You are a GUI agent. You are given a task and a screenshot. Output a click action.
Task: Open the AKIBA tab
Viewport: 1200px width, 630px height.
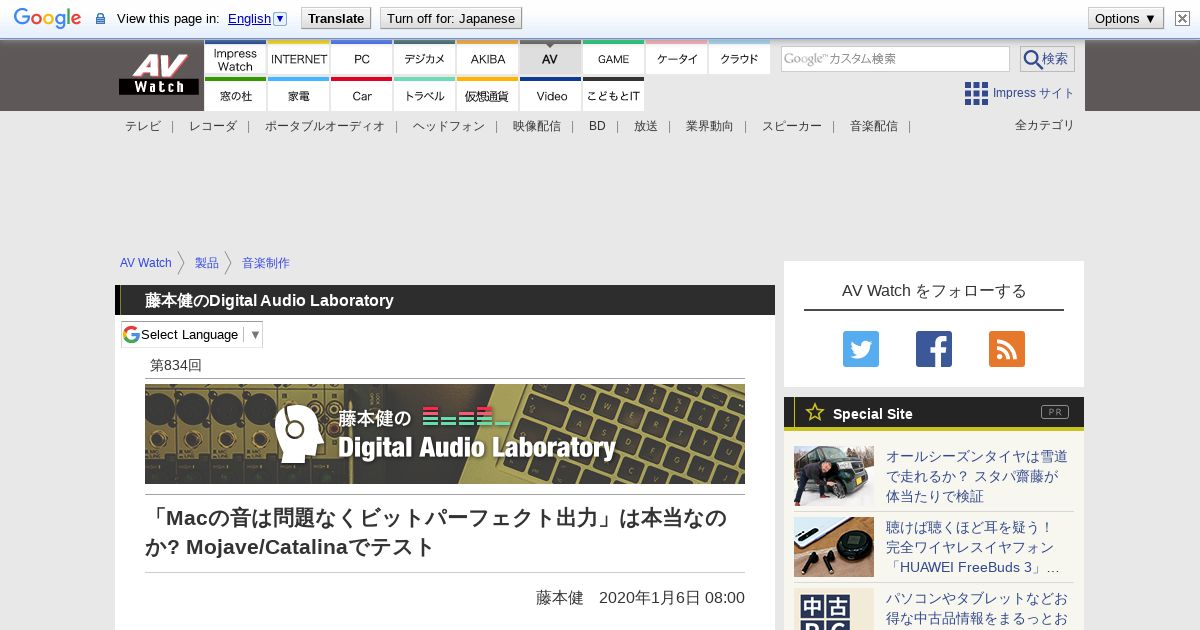pos(487,59)
